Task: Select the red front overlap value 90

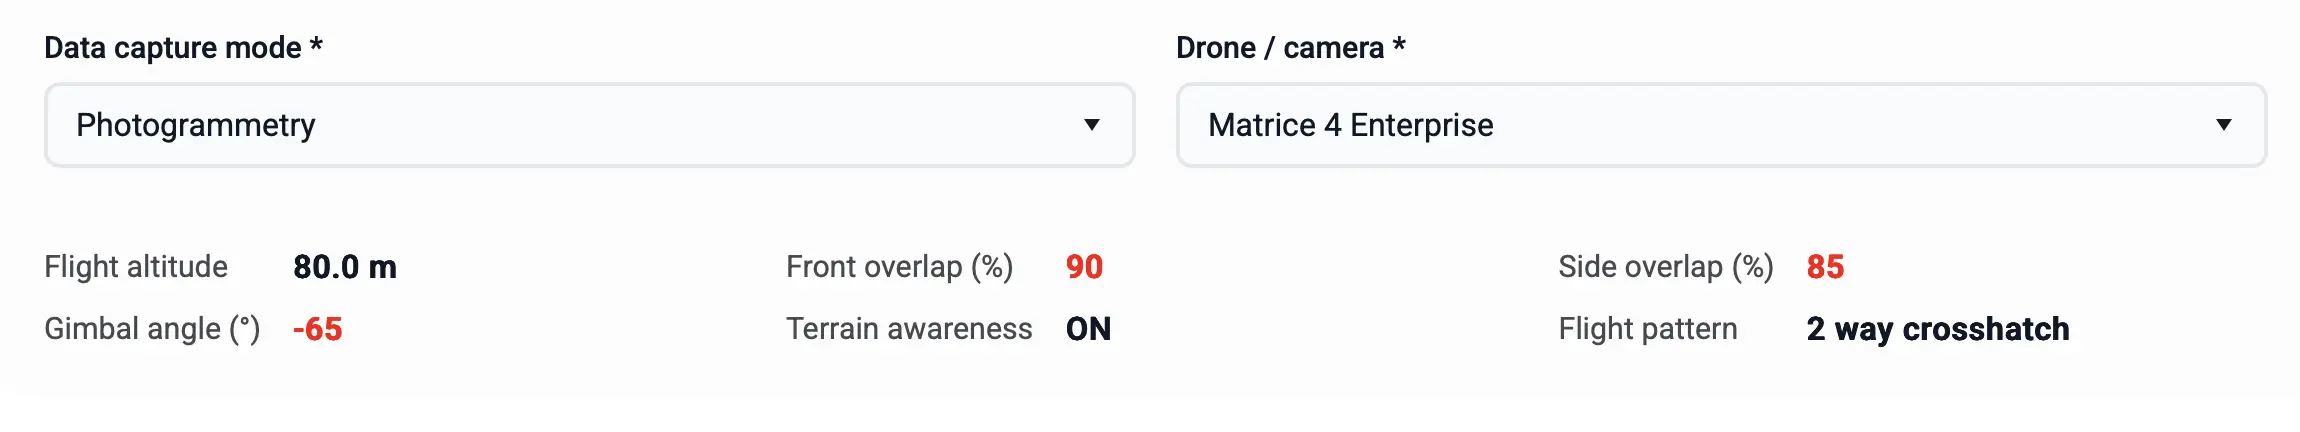Action: (1084, 267)
